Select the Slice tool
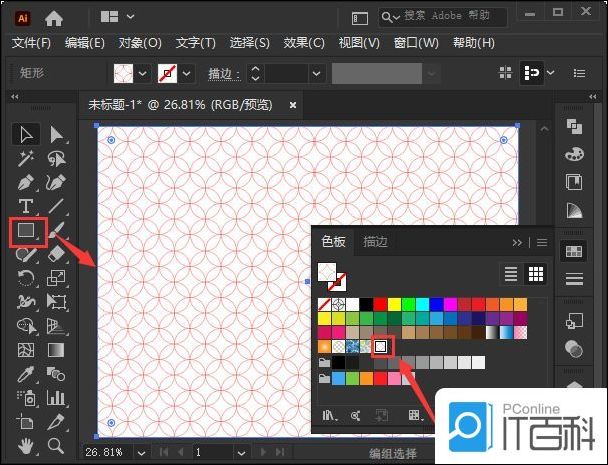This screenshot has width=608, height=465. (x=57, y=422)
